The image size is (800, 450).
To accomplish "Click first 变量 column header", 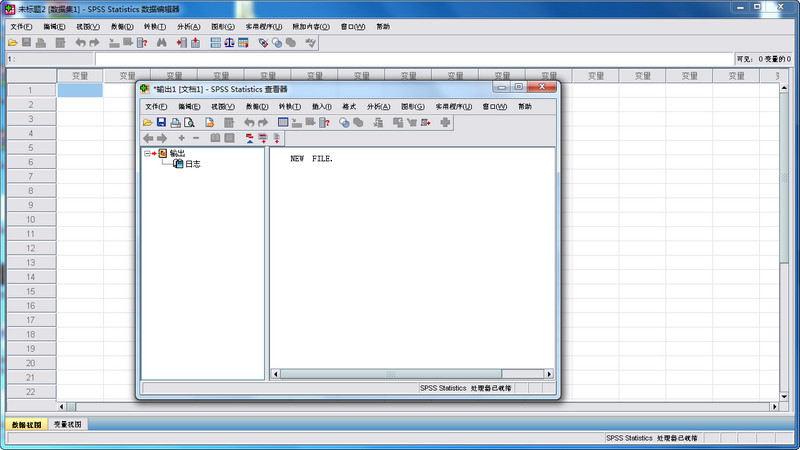I will tap(80, 76).
